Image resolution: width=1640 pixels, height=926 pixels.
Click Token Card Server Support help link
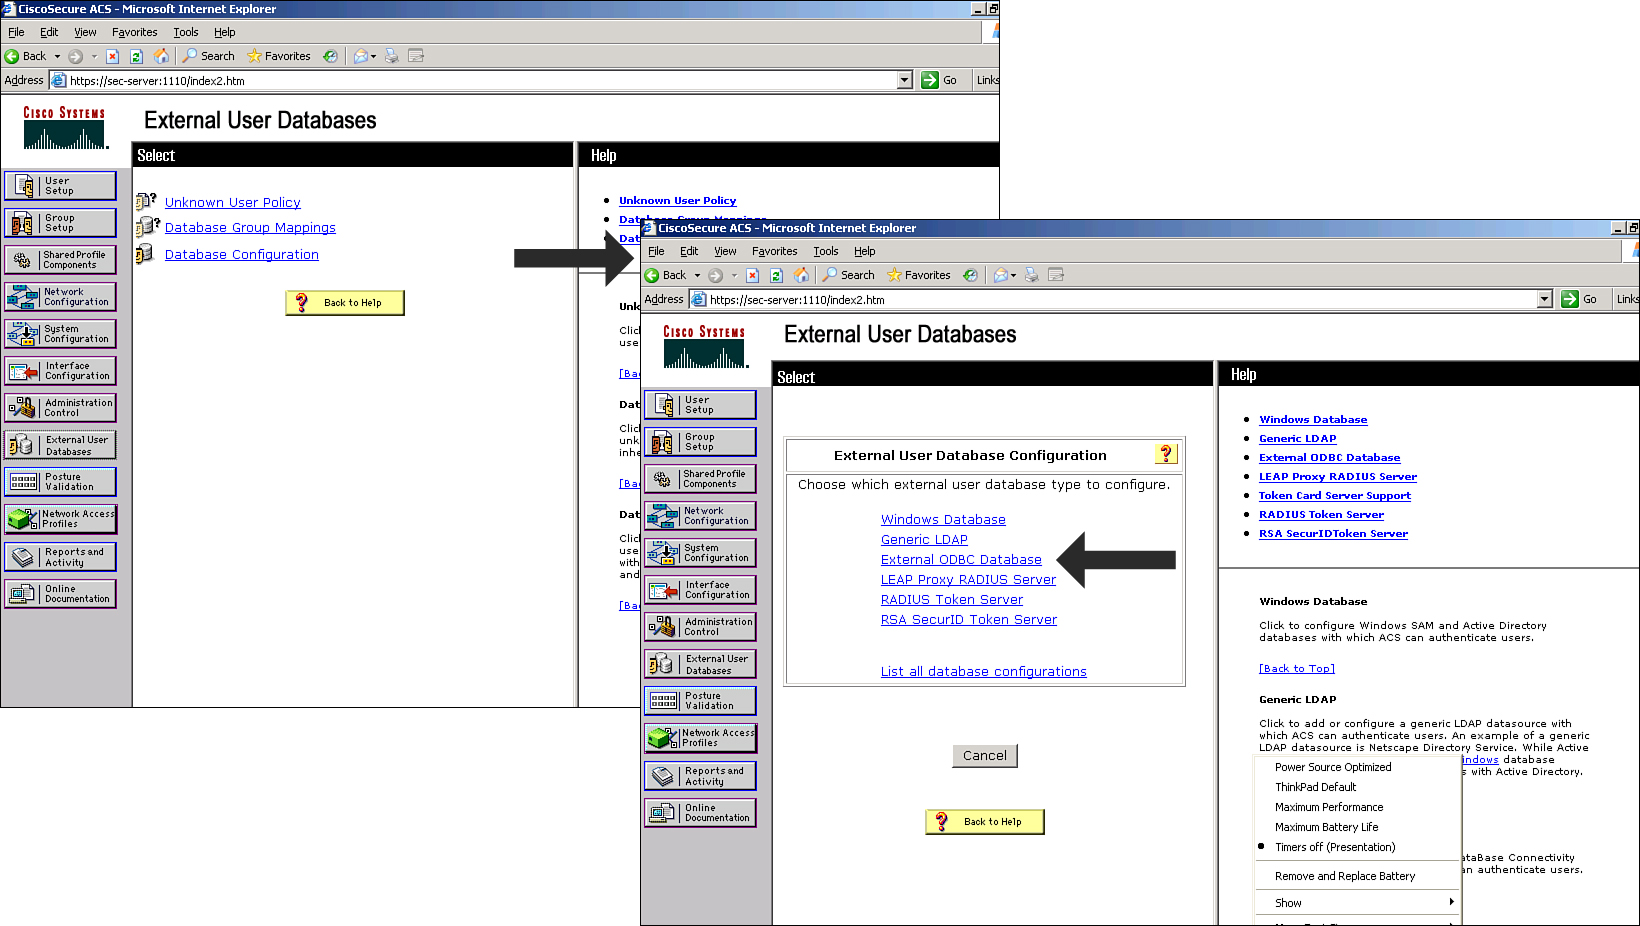click(1335, 495)
